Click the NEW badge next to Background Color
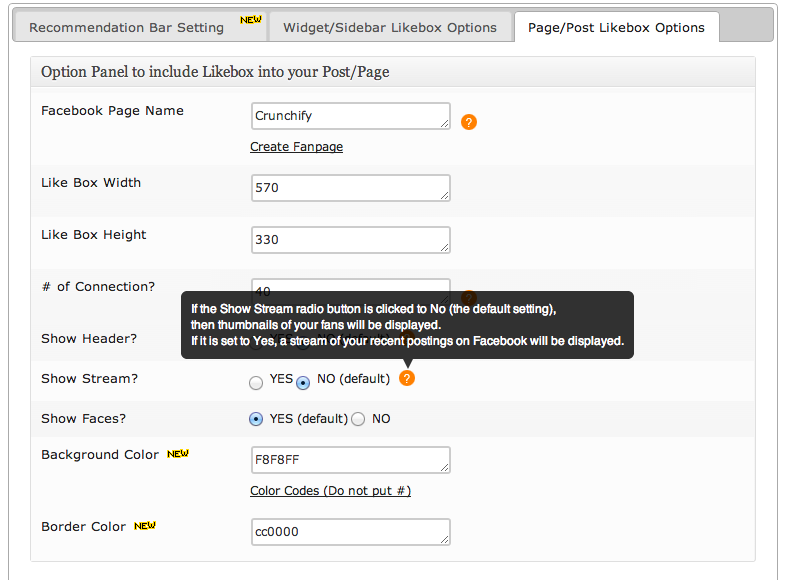 tap(178, 454)
